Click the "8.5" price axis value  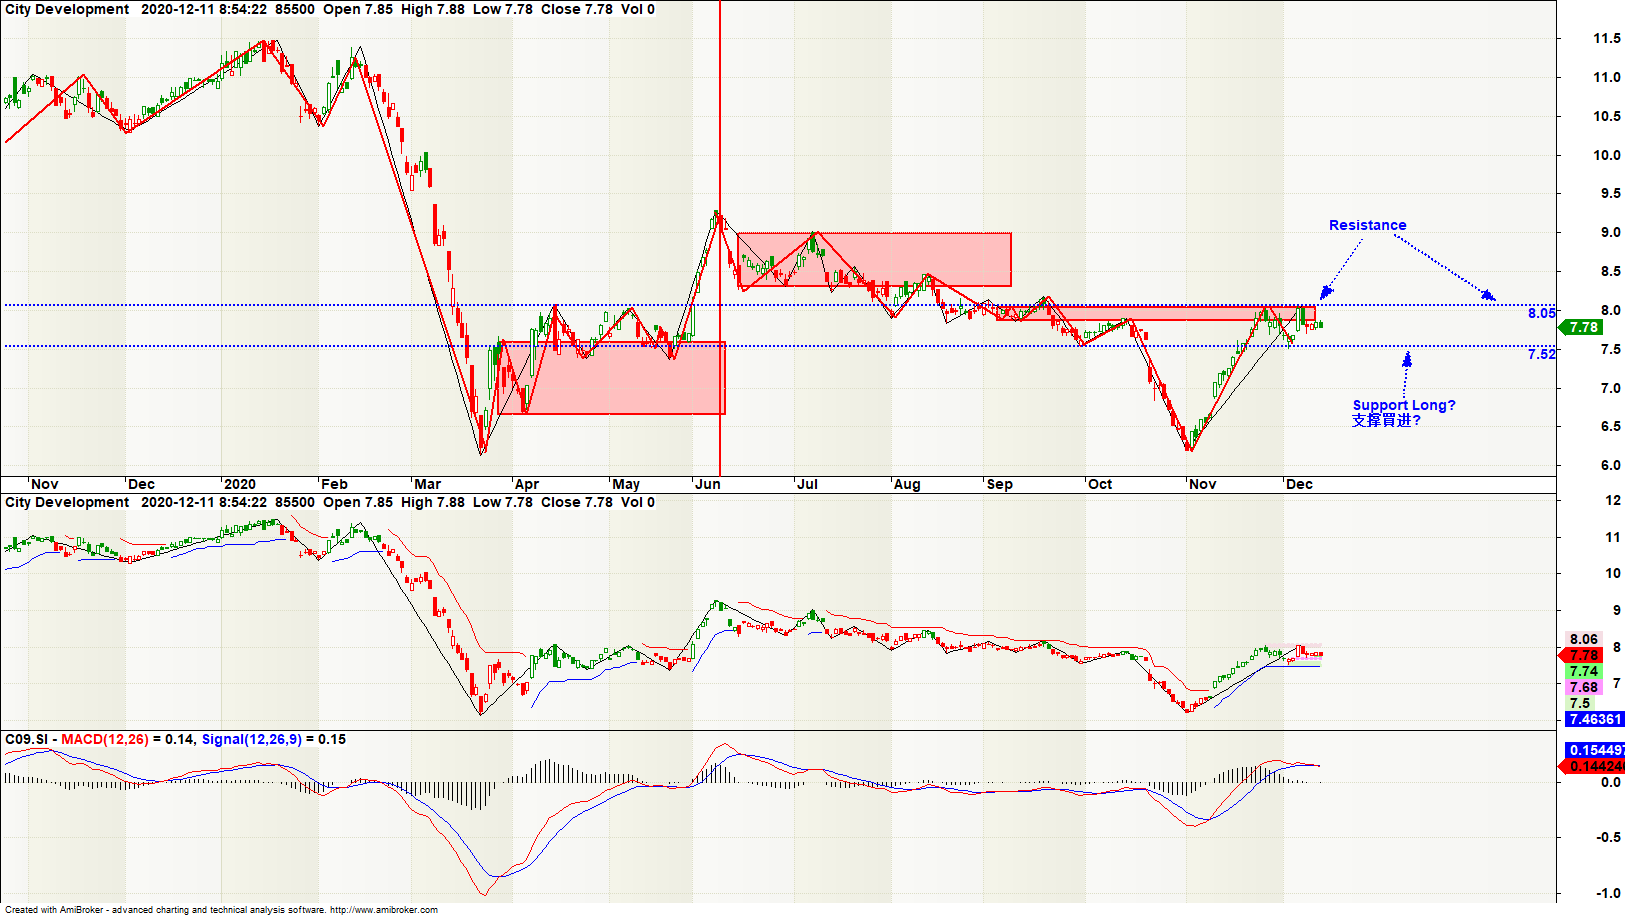[1610, 271]
